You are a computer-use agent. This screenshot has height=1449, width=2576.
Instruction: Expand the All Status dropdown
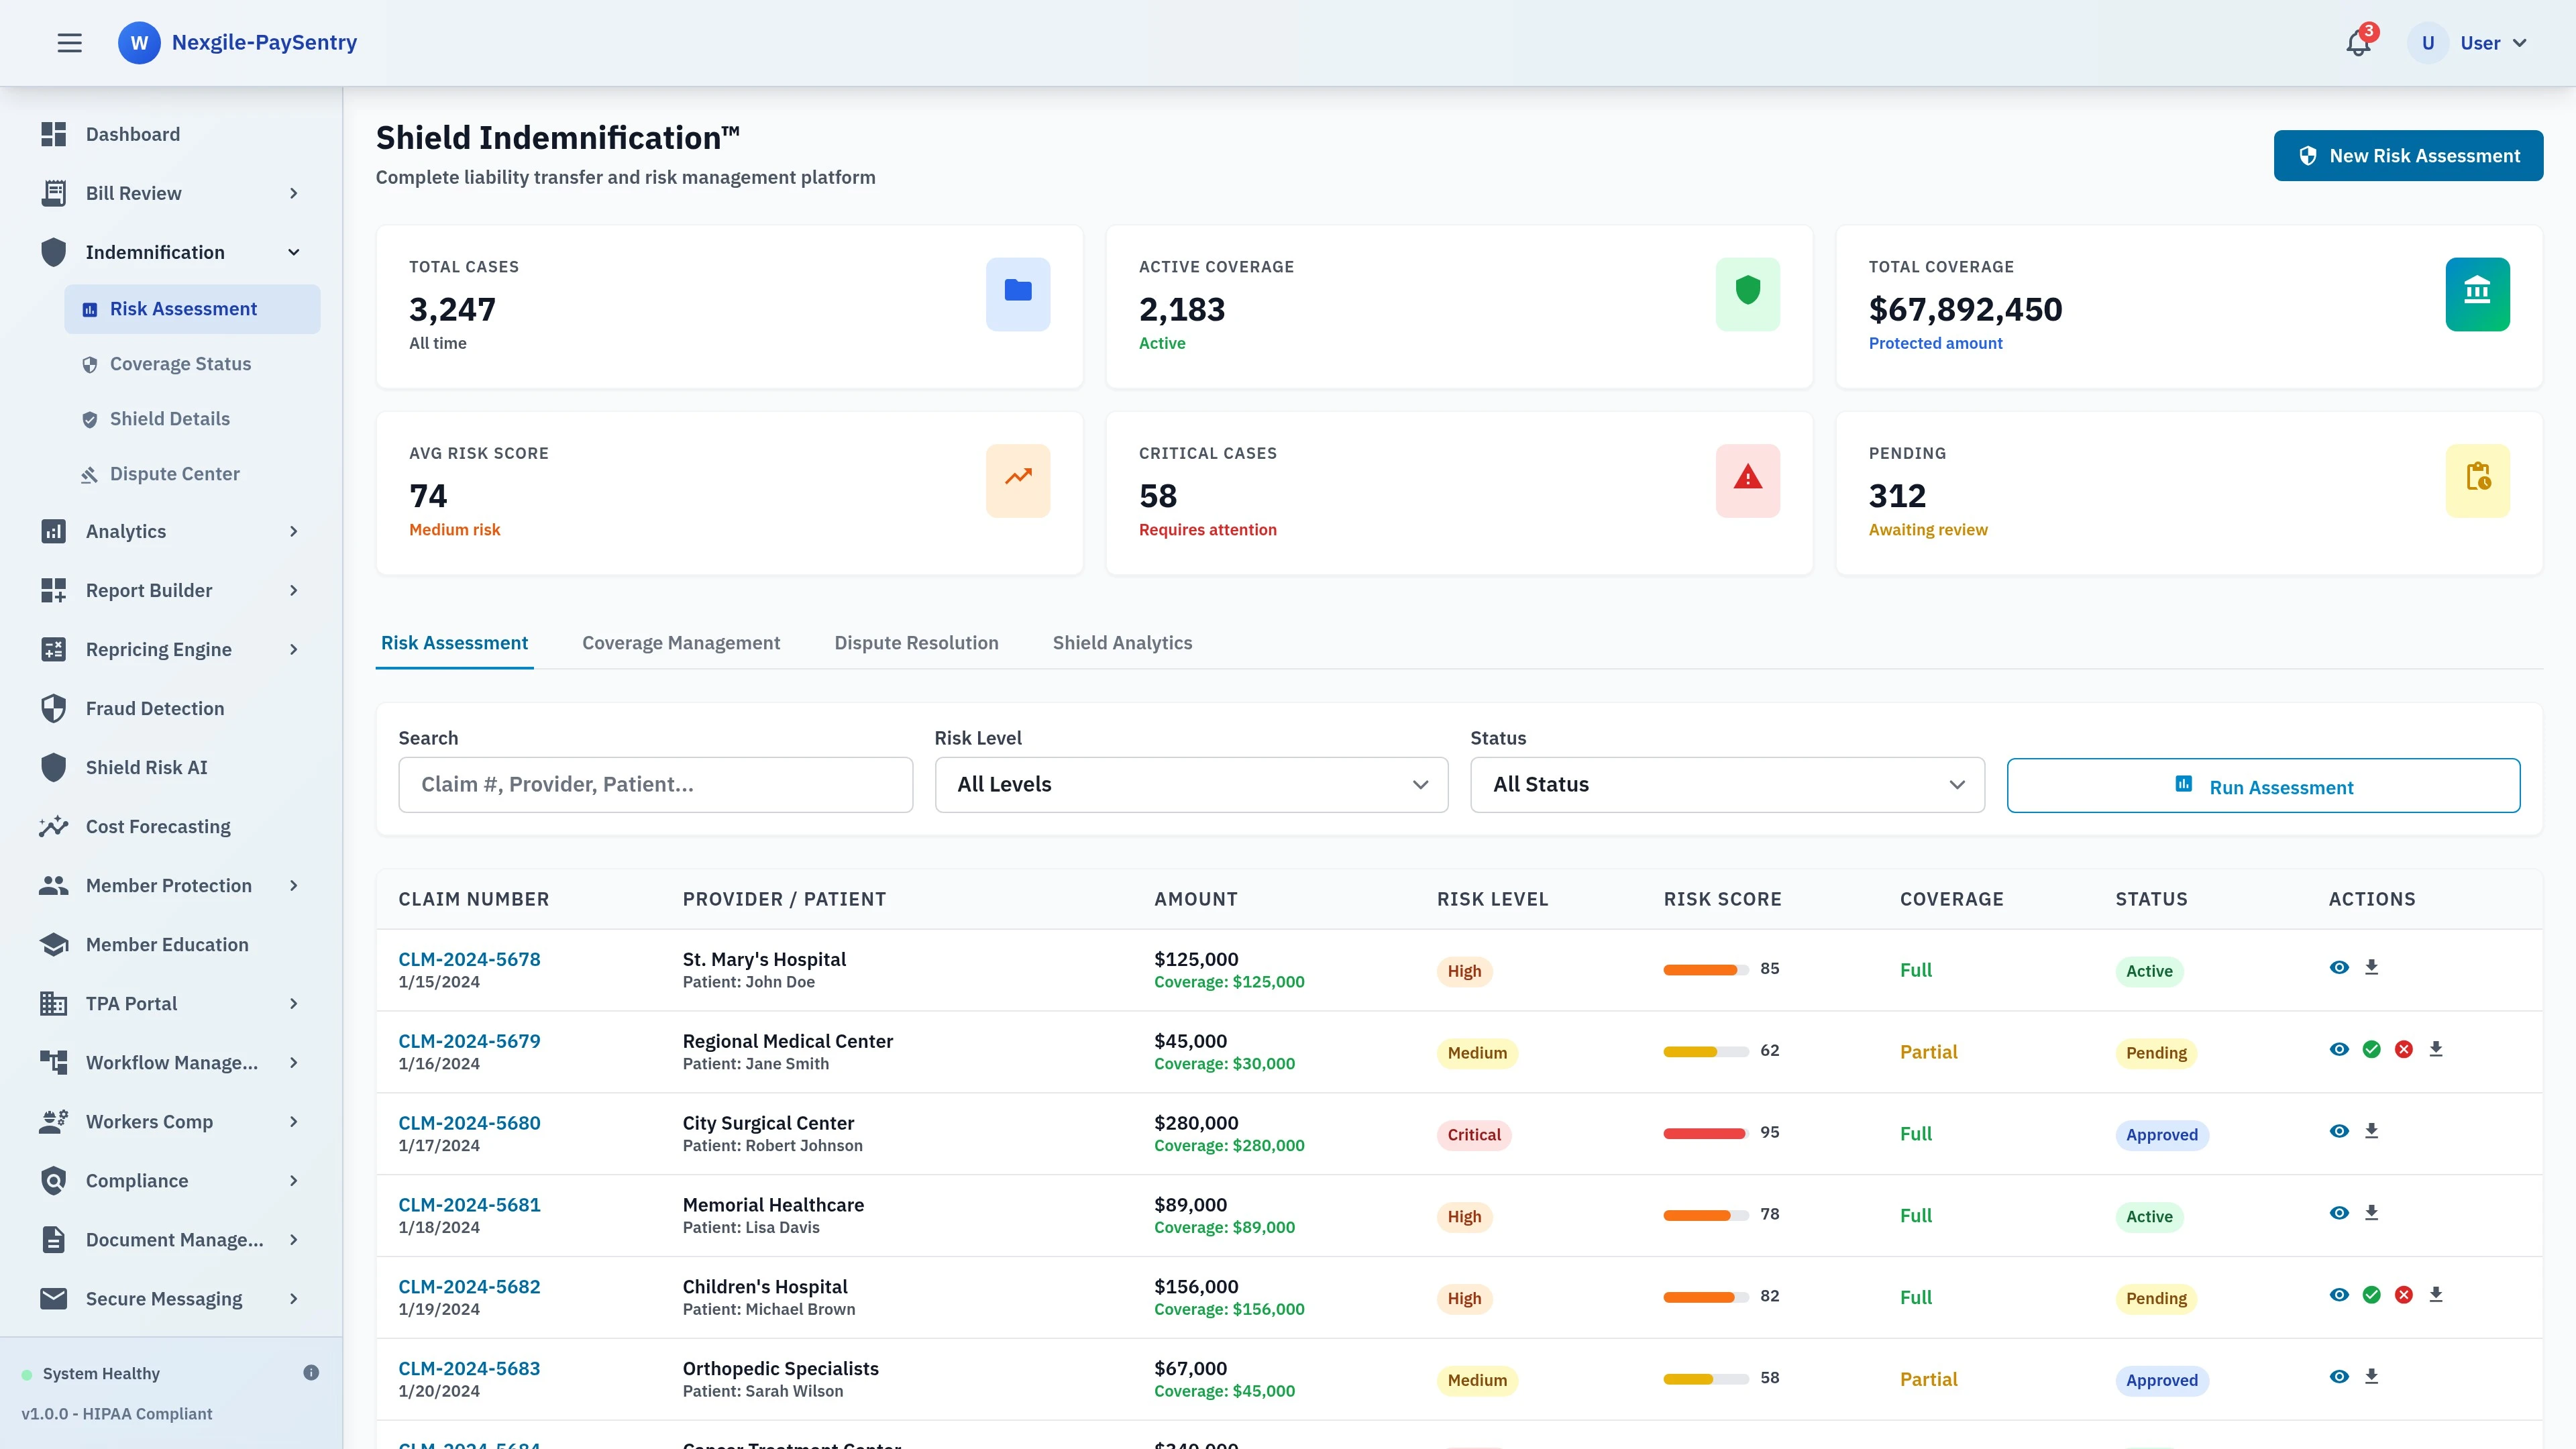(1726, 784)
